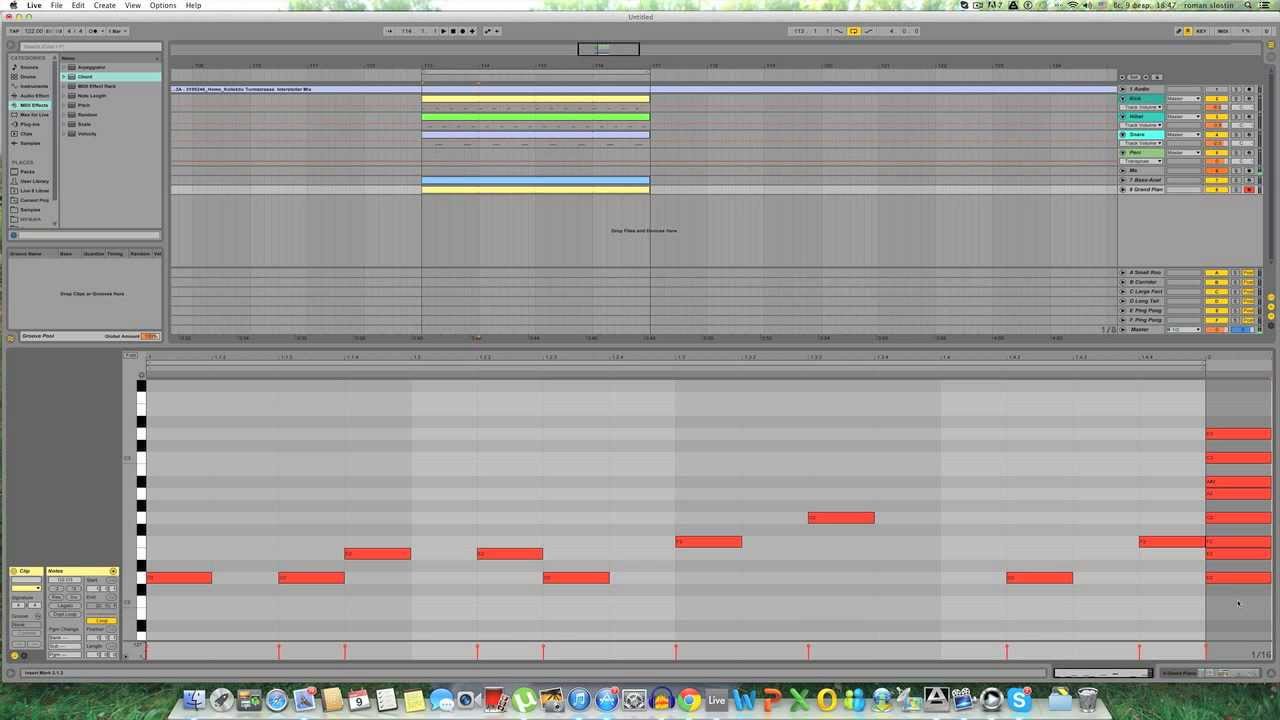Unfold the 7 Bass-Acid track
Image resolution: width=1280 pixels, height=720 pixels.
click(x=1122, y=180)
